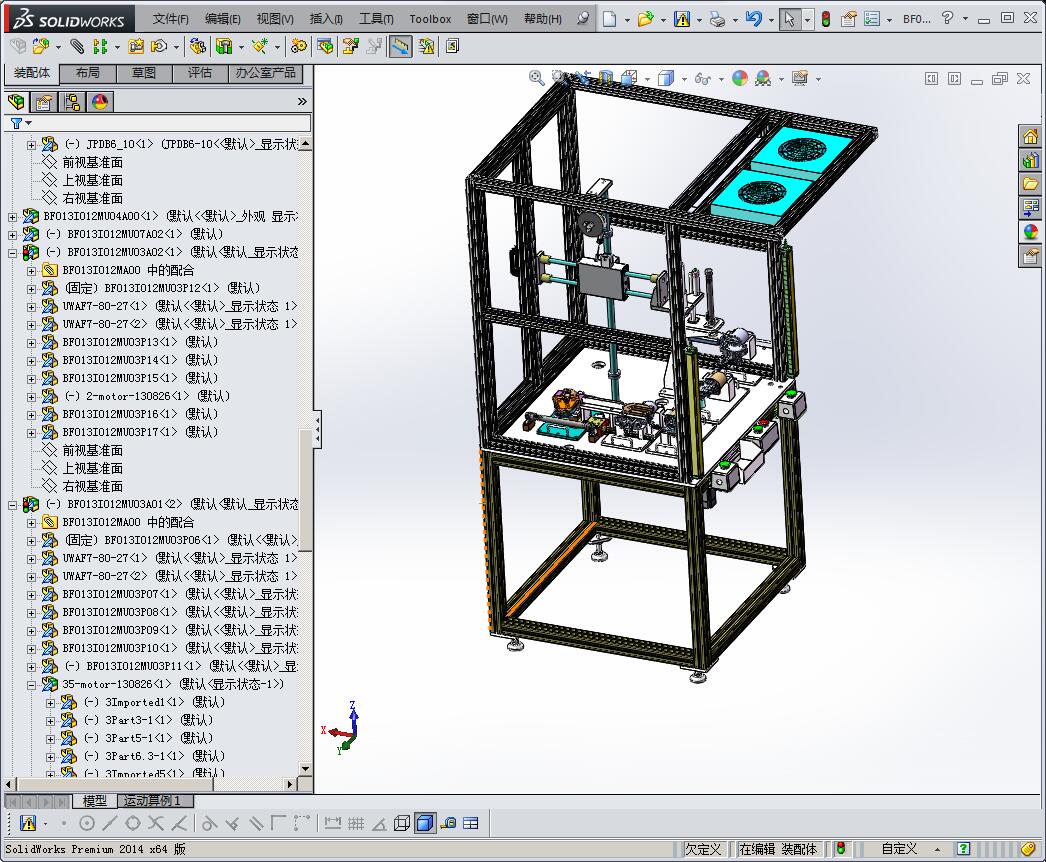Open the 窗口(W) menu
Image resolution: width=1046 pixels, height=862 pixels.
tap(487, 19)
